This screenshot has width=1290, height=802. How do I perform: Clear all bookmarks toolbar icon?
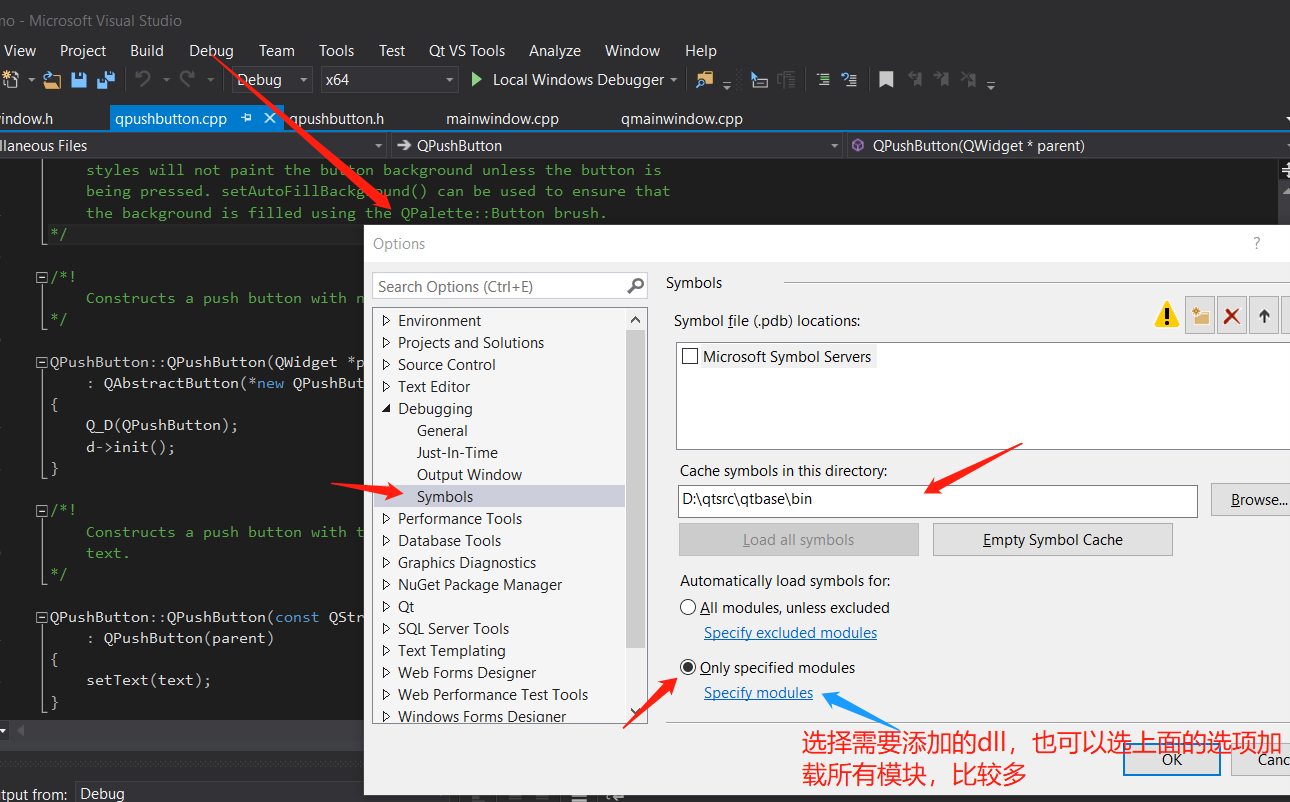click(968, 79)
